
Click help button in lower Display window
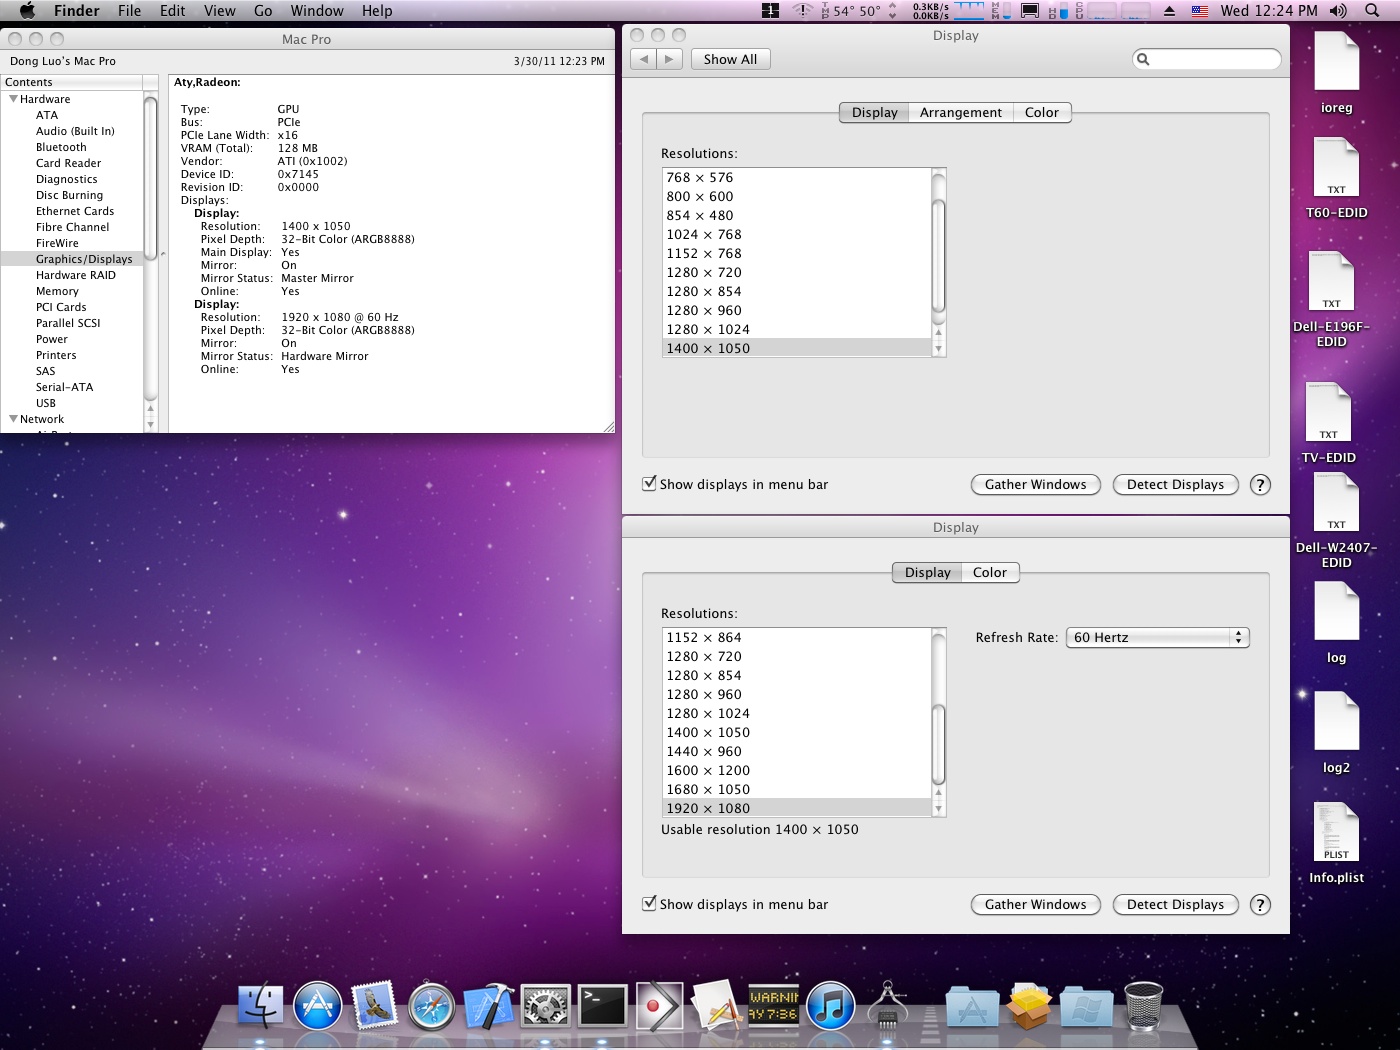1260,905
